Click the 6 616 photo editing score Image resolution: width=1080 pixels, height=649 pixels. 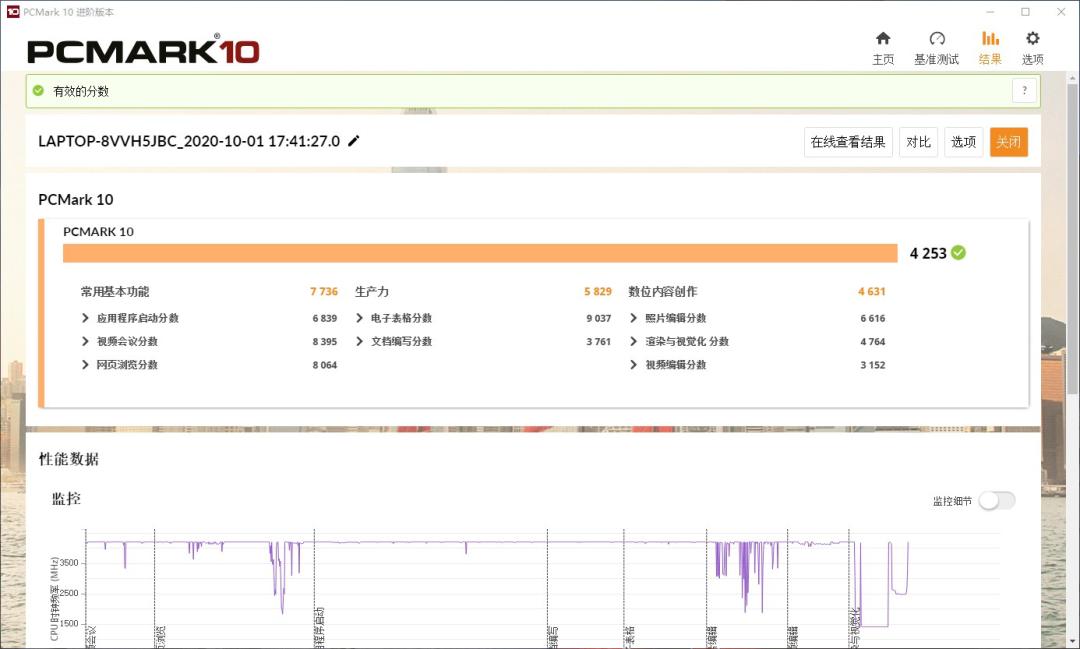(873, 318)
